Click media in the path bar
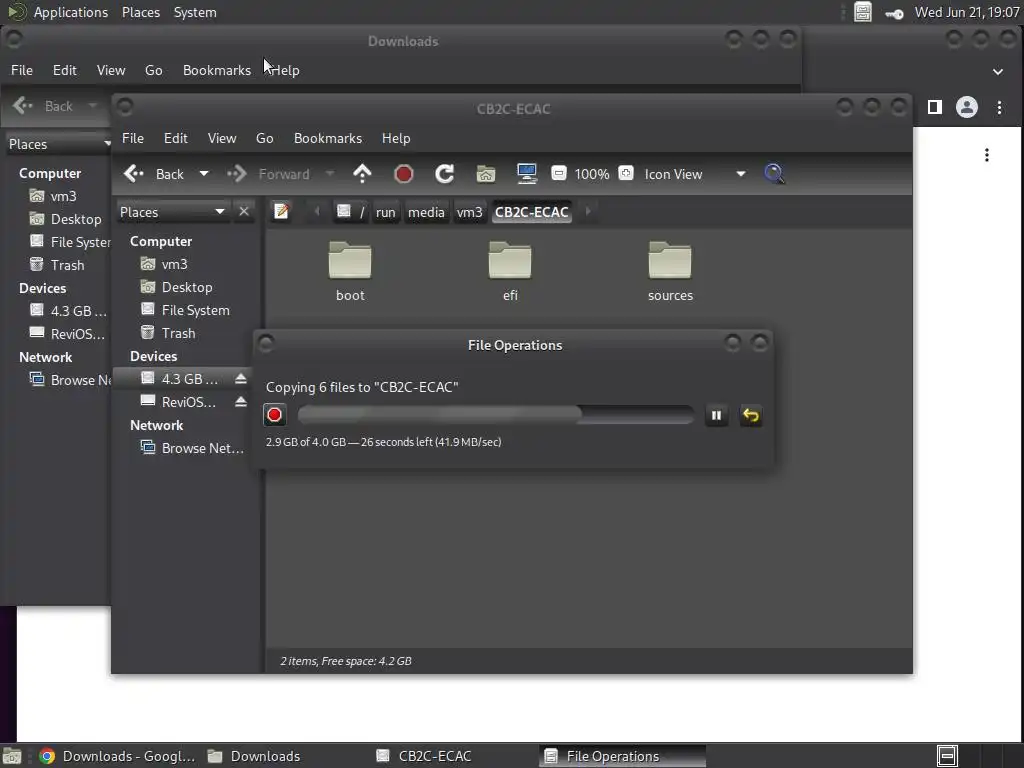This screenshot has width=1024, height=768. coord(426,212)
